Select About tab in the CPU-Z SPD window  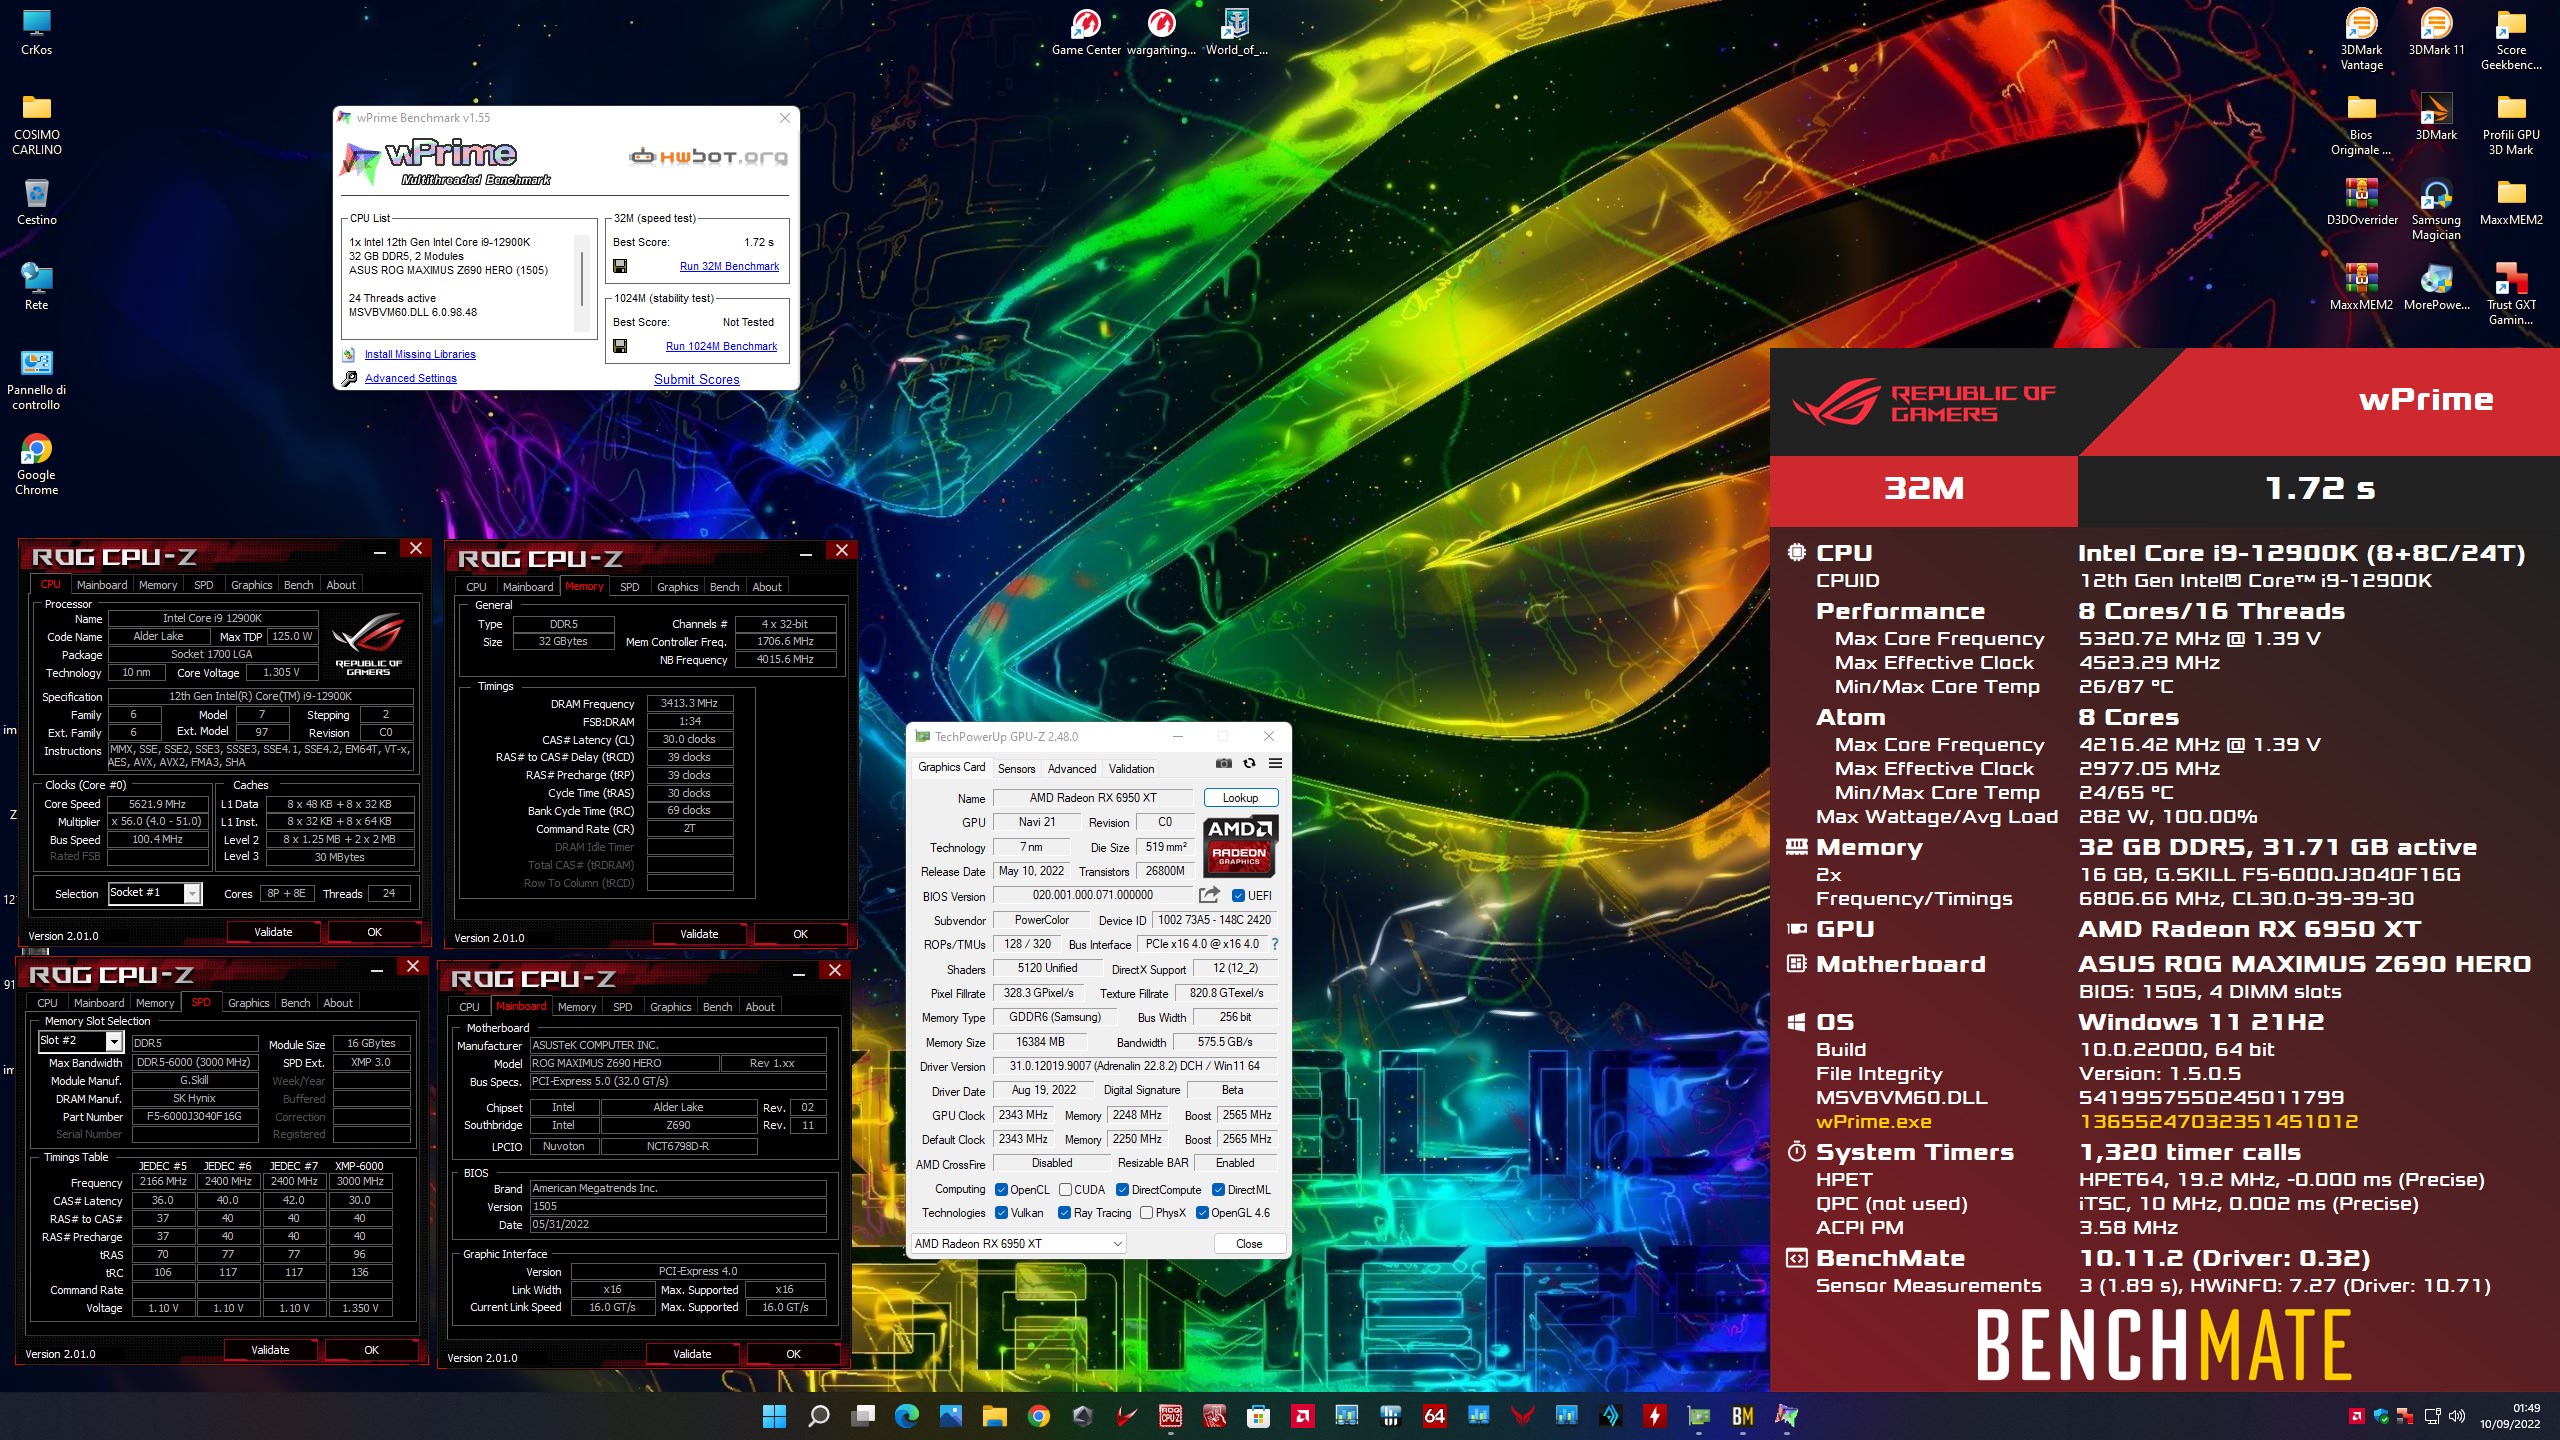338,1003
